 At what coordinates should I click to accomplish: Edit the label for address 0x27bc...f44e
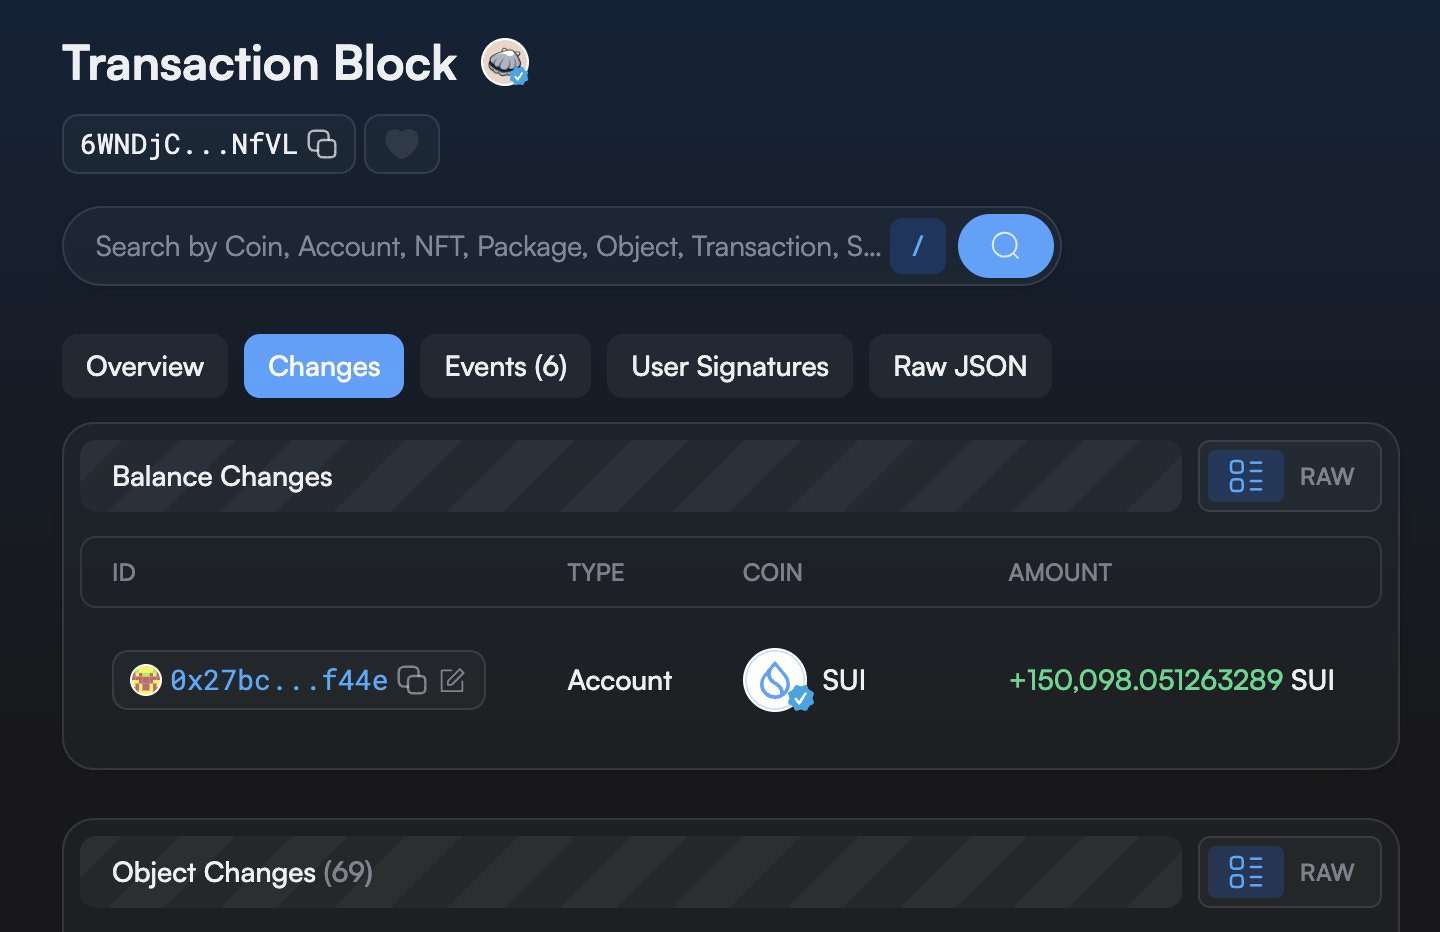click(x=453, y=680)
